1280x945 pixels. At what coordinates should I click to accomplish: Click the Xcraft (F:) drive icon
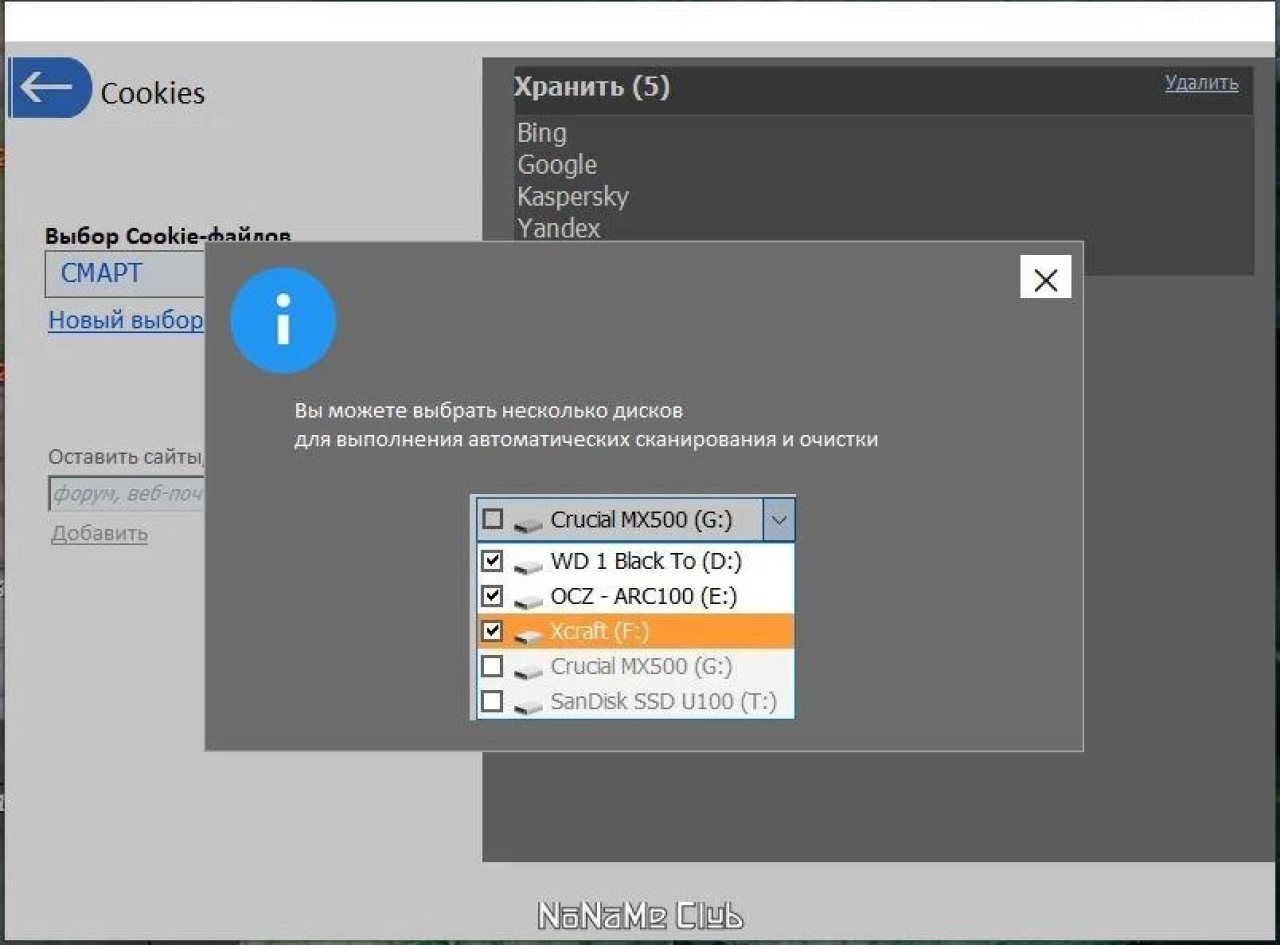click(528, 635)
